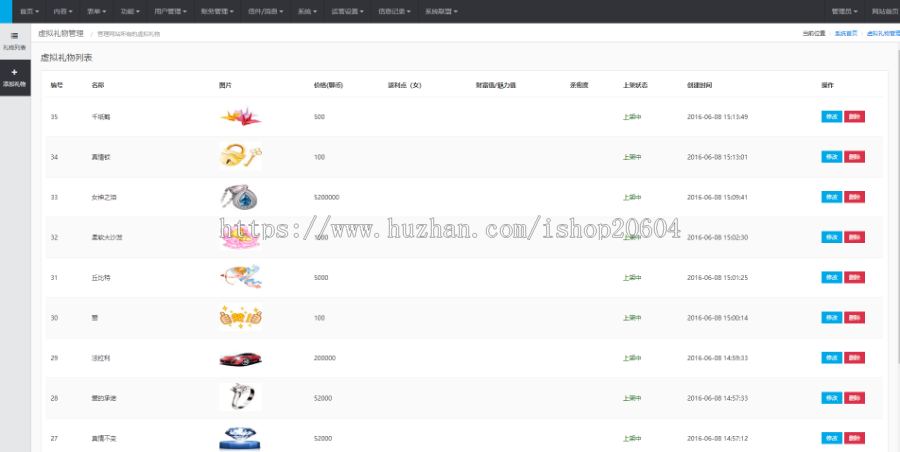Open the 信息记录 dropdown menu
The image size is (900, 452).
(394, 11)
